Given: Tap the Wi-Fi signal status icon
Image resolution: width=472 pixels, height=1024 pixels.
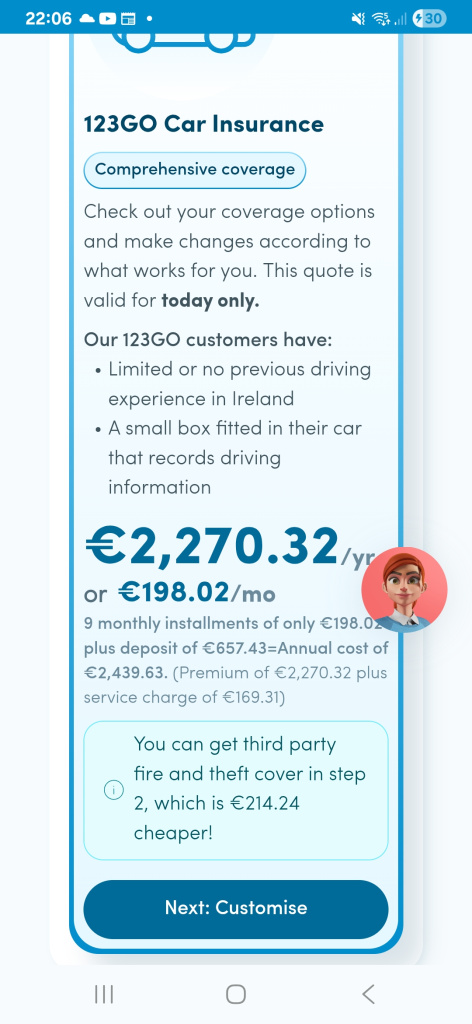Looking at the screenshot, I should tap(380, 19).
